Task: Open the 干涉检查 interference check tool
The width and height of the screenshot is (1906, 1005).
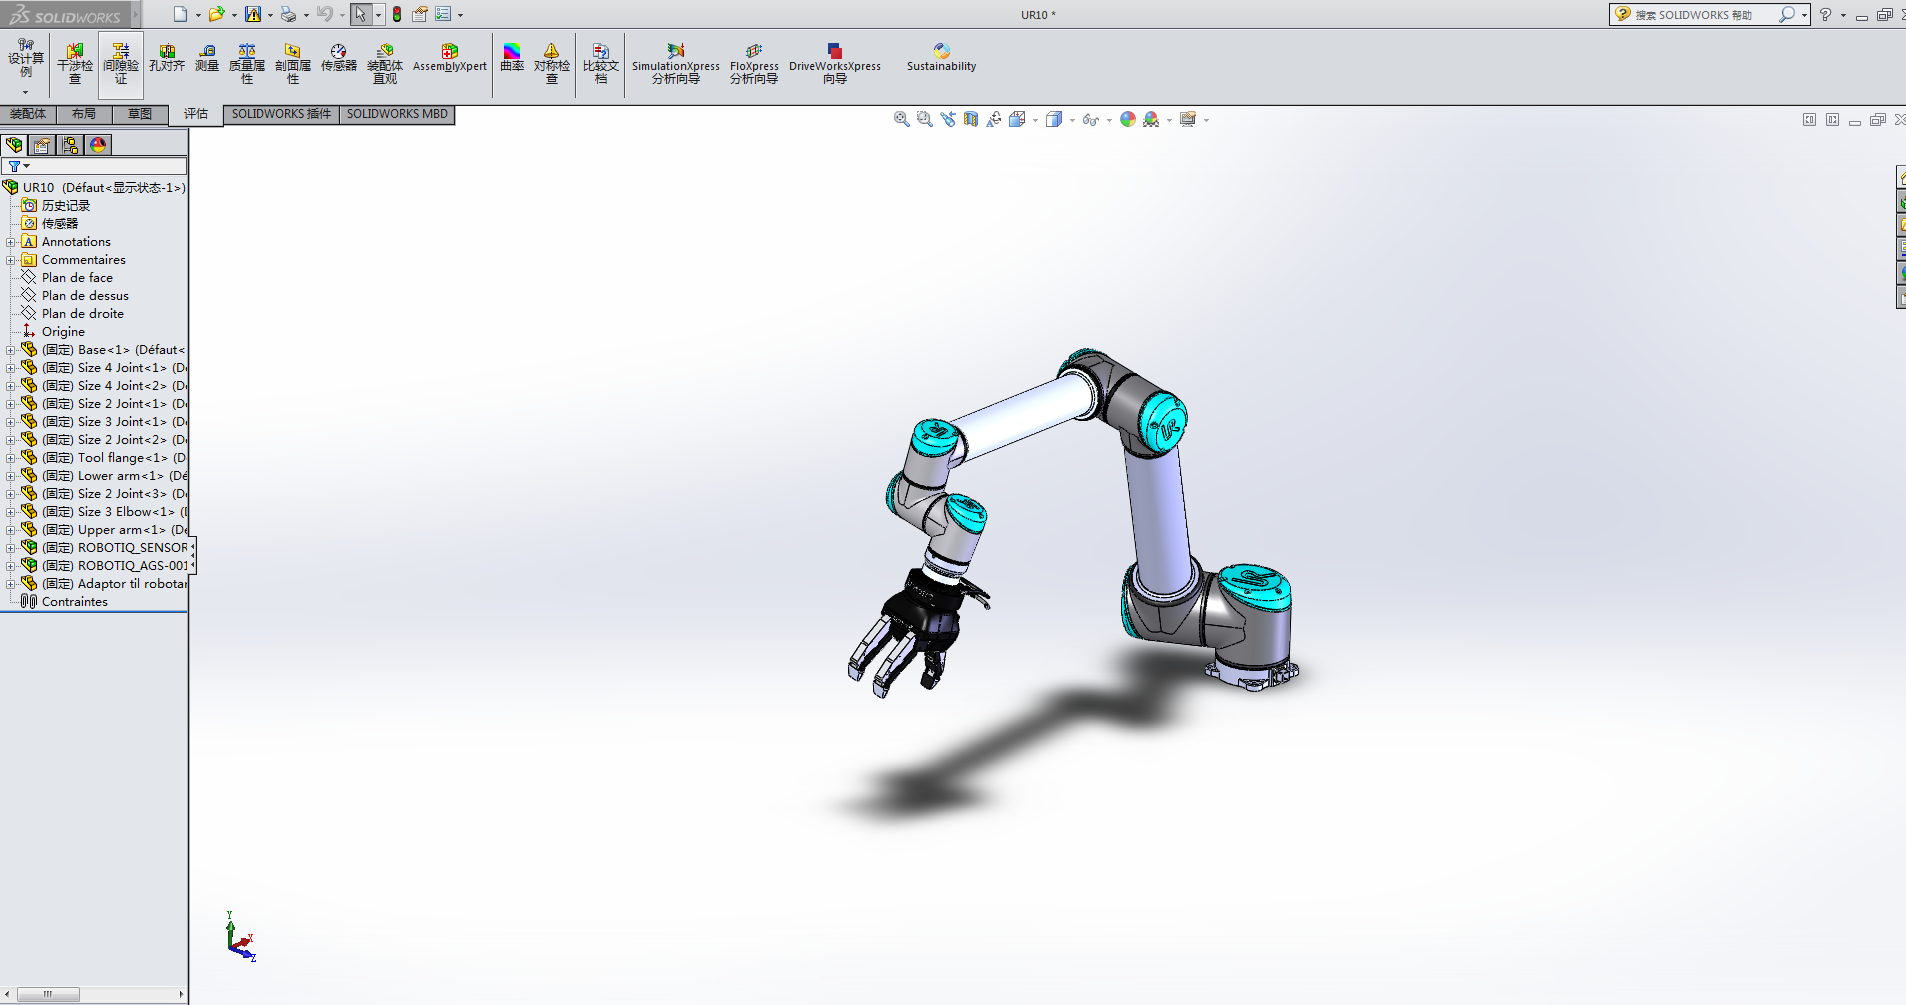Action: pos(75,63)
